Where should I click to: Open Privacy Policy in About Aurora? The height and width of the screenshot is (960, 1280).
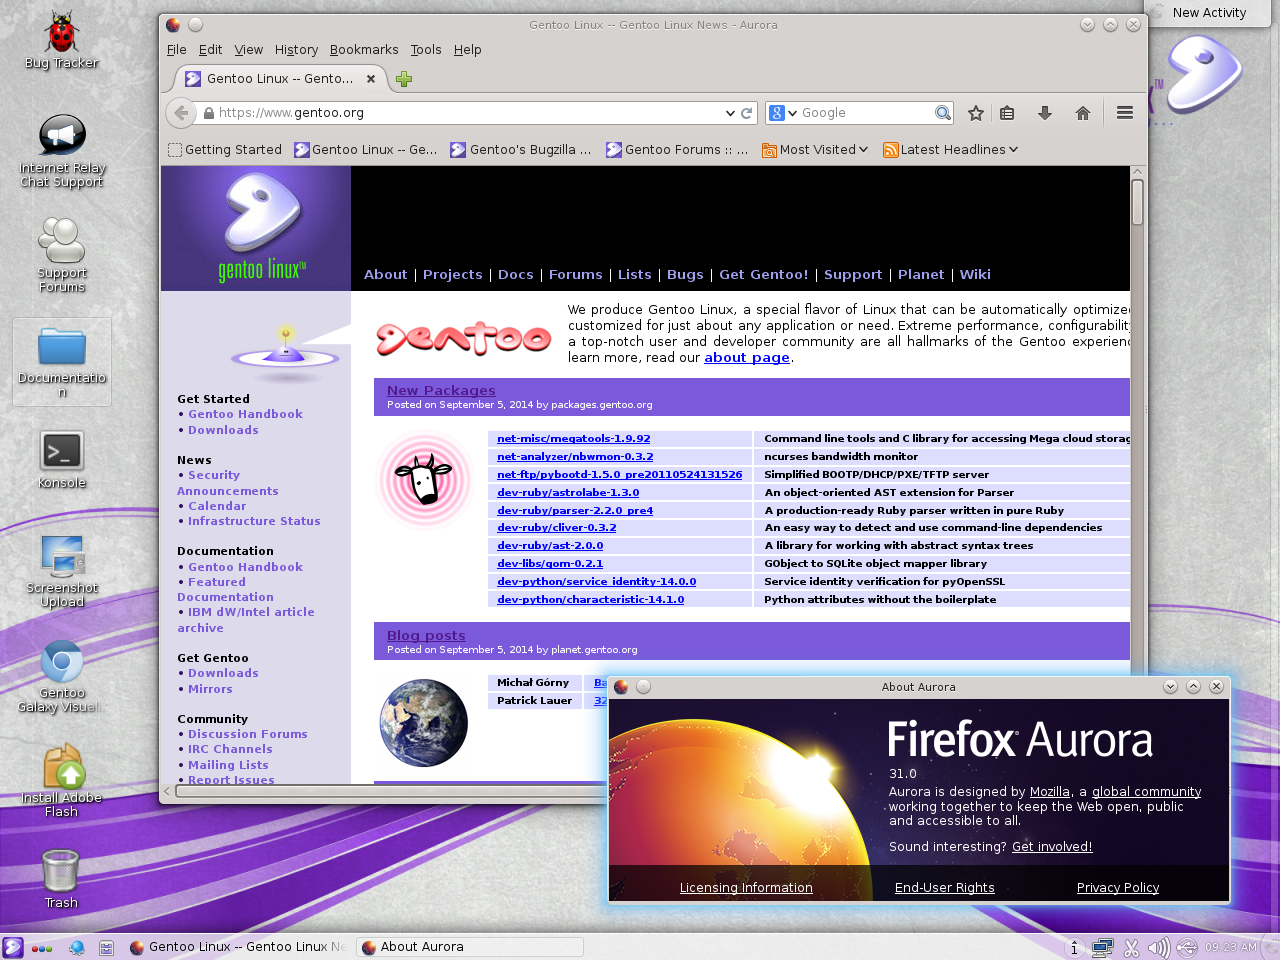[1118, 888]
